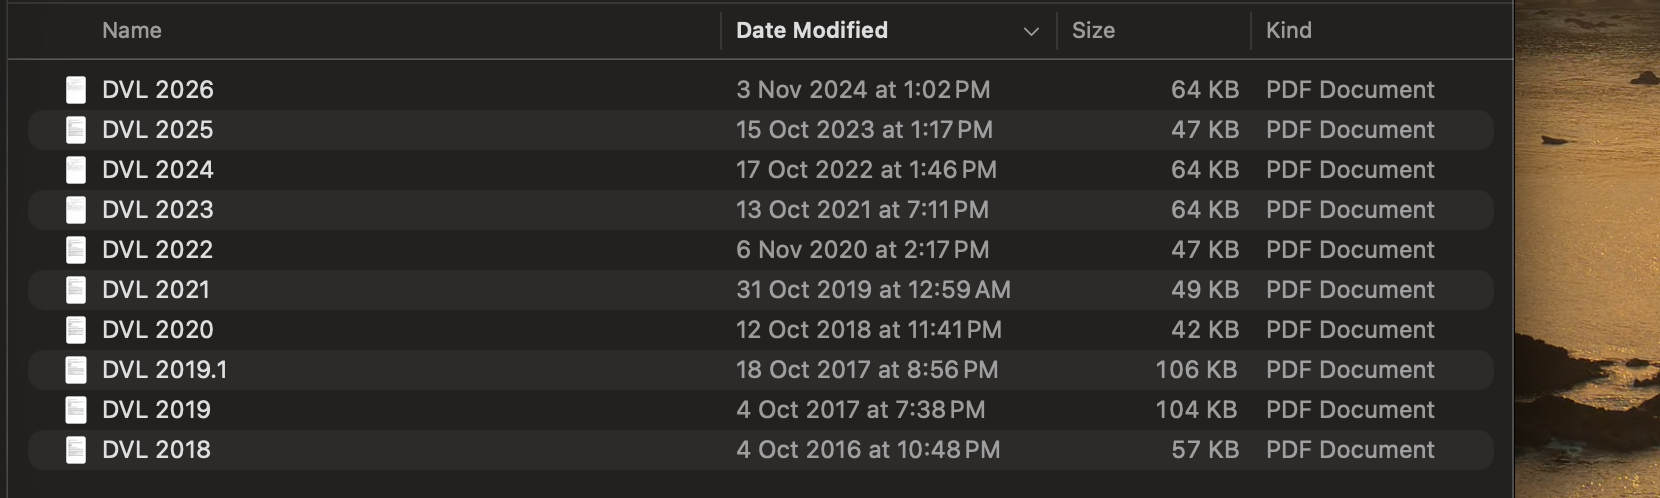Select the DVL 2020 file name
1660x498 pixels.
click(158, 330)
